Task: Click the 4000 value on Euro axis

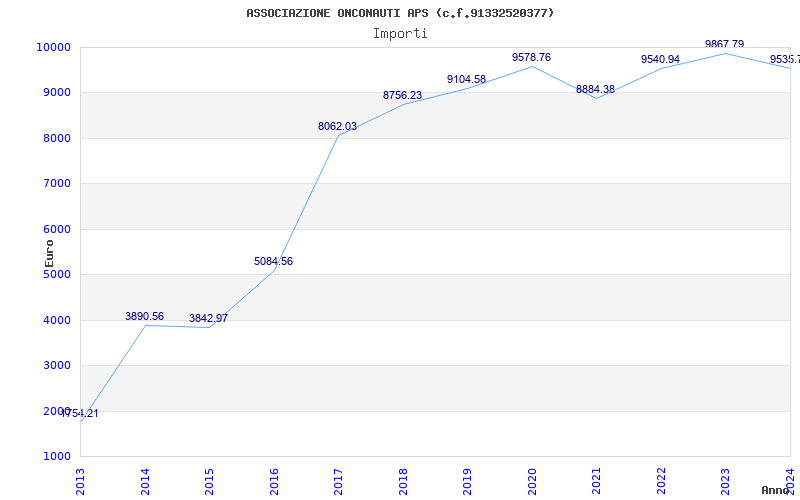Action: pos(56,320)
